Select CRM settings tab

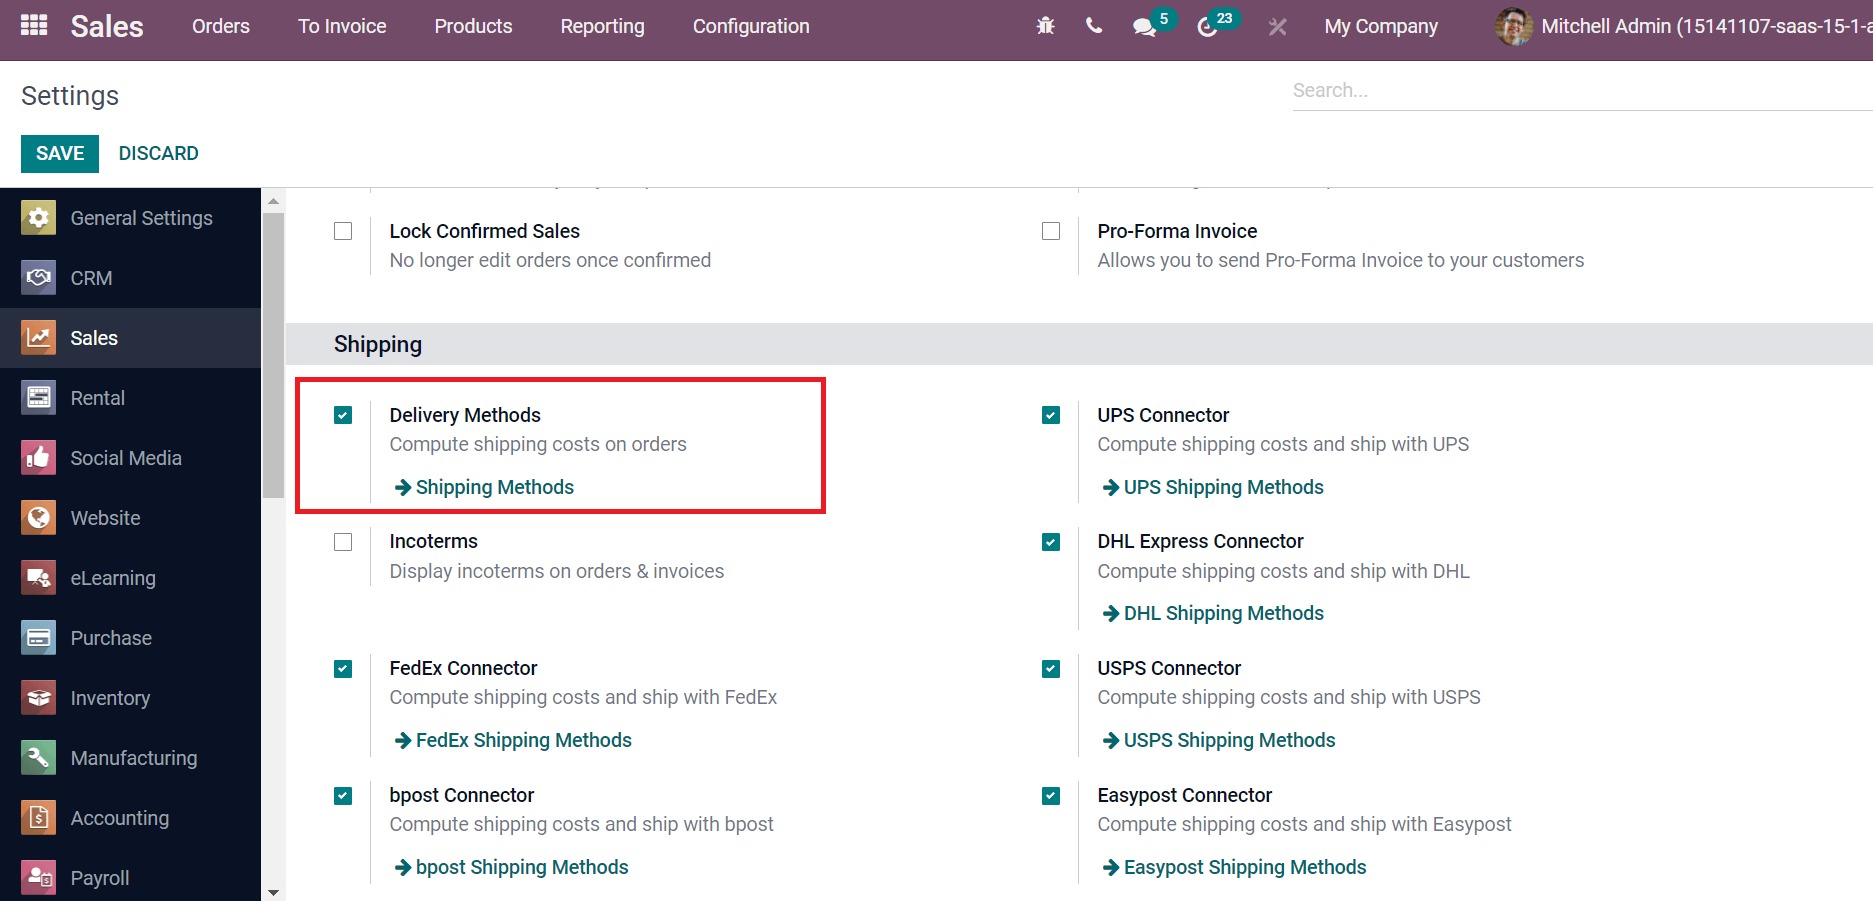click(x=130, y=278)
